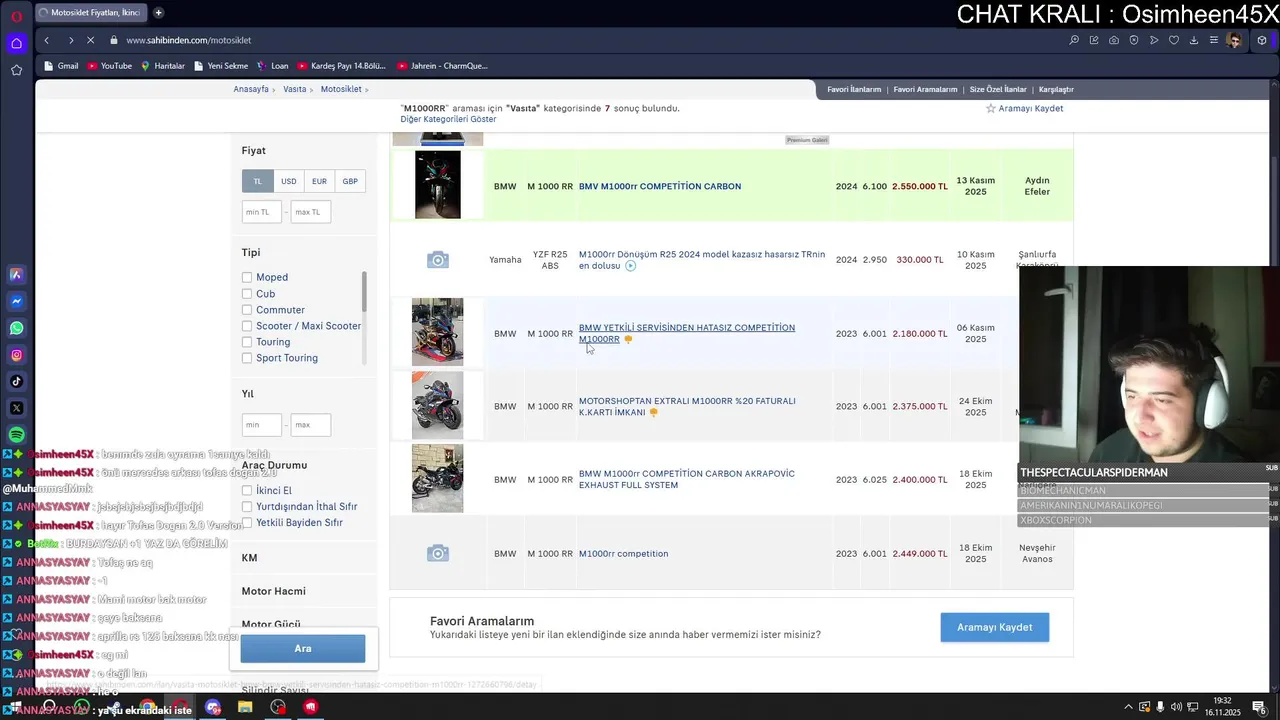Image resolution: width=1280 pixels, height=720 pixels.
Task: Click Aramayı Kaydet blue button
Action: coord(994,627)
